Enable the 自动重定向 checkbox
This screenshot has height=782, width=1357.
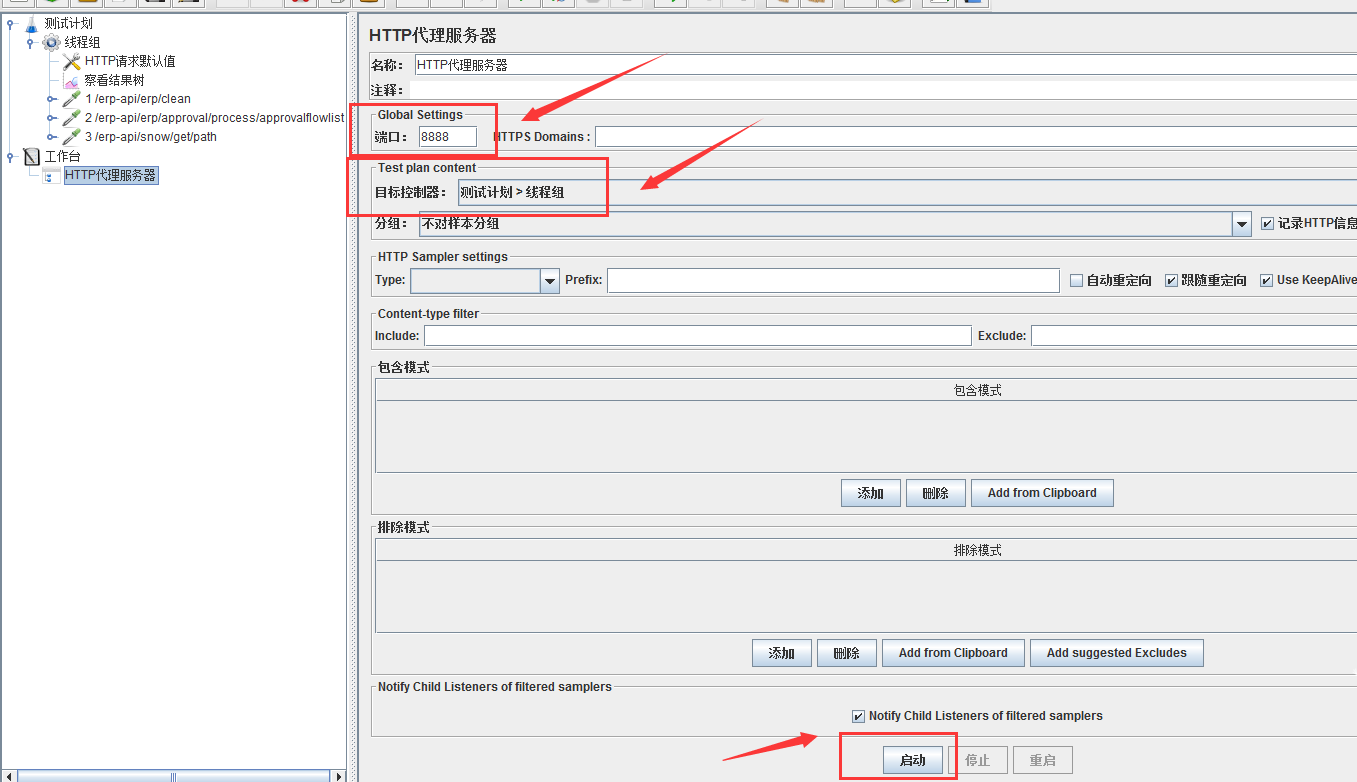(x=1076, y=281)
